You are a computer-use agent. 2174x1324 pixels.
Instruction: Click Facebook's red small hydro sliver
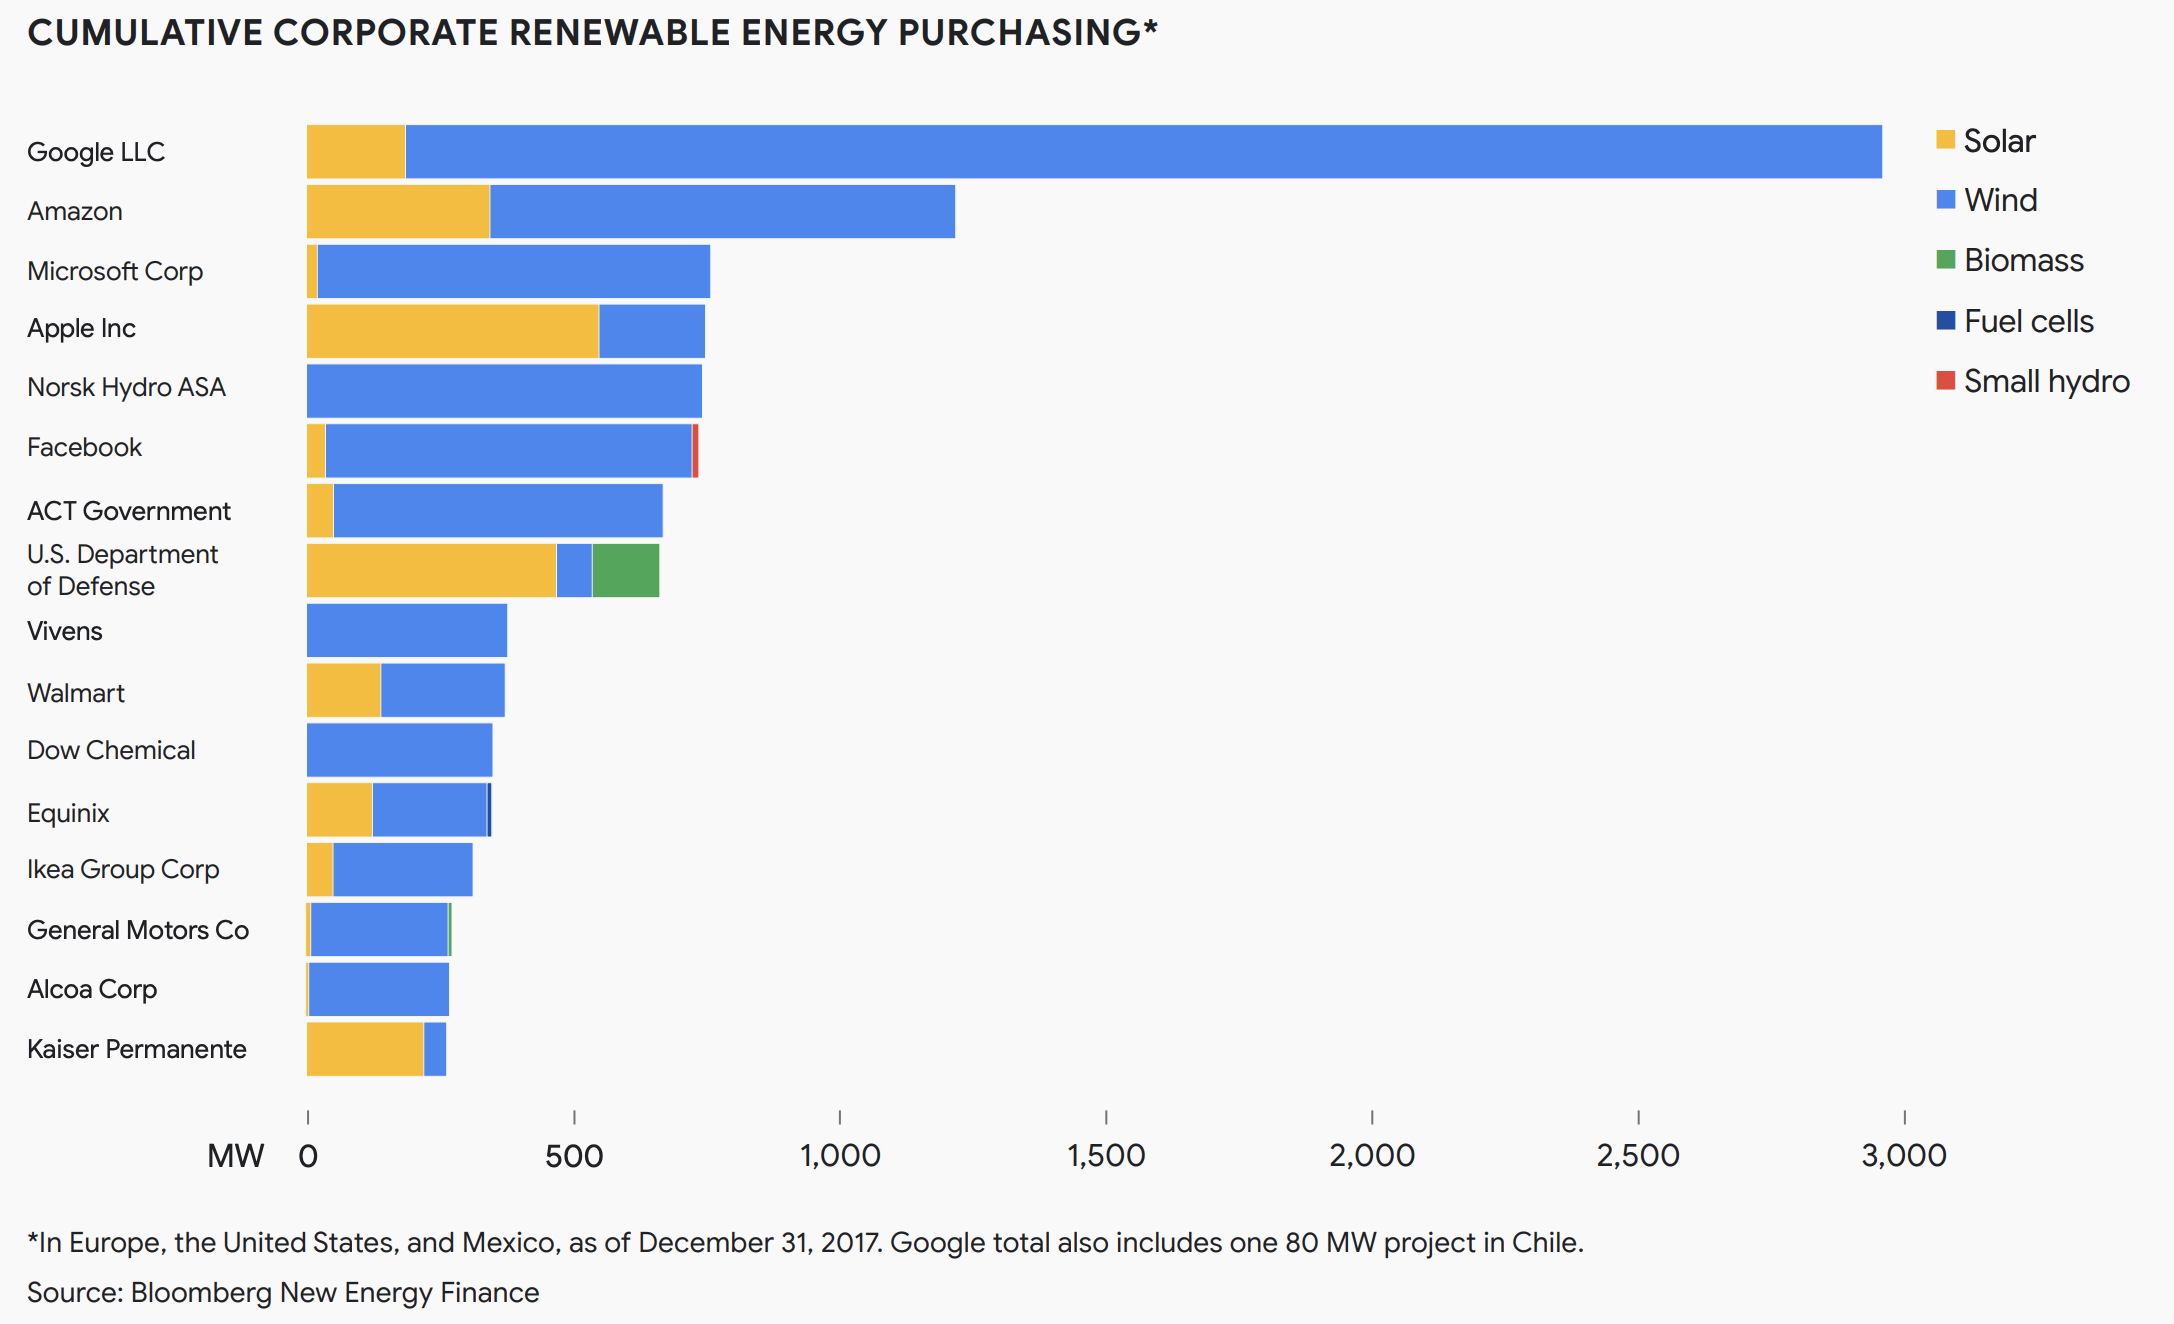click(x=695, y=450)
